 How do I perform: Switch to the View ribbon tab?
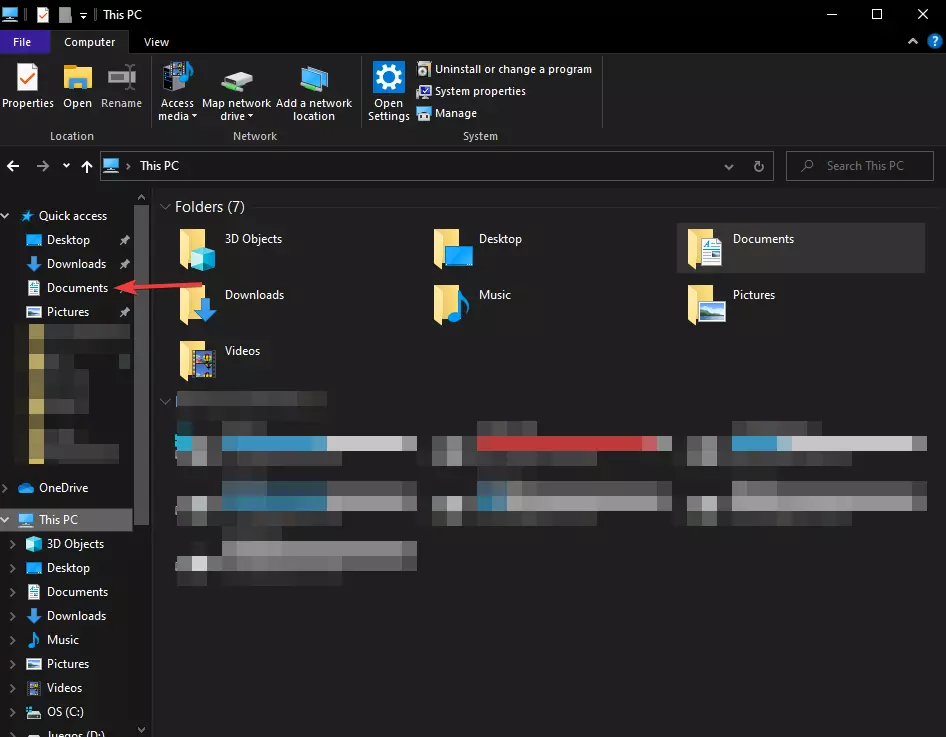[156, 42]
